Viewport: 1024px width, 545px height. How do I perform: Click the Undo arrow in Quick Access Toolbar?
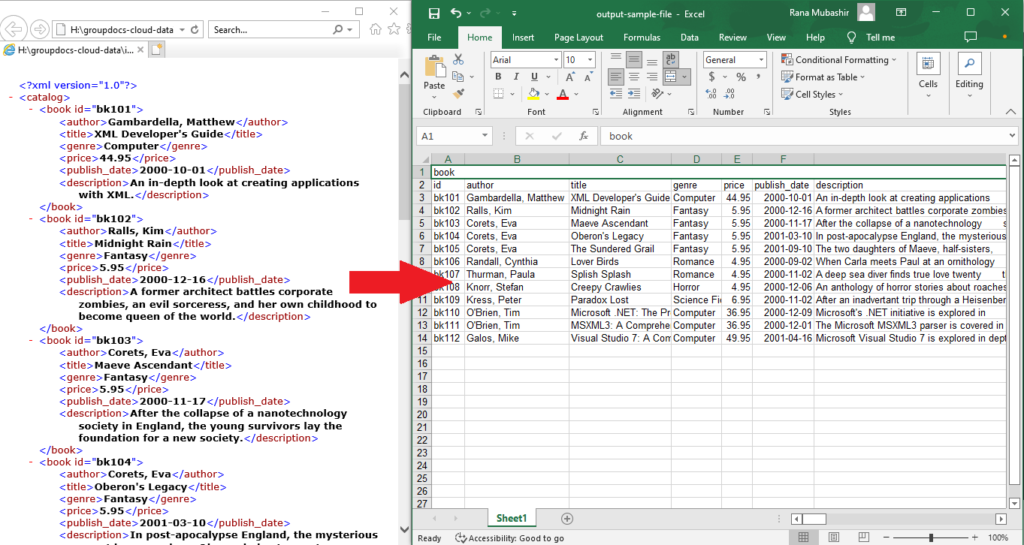click(456, 13)
